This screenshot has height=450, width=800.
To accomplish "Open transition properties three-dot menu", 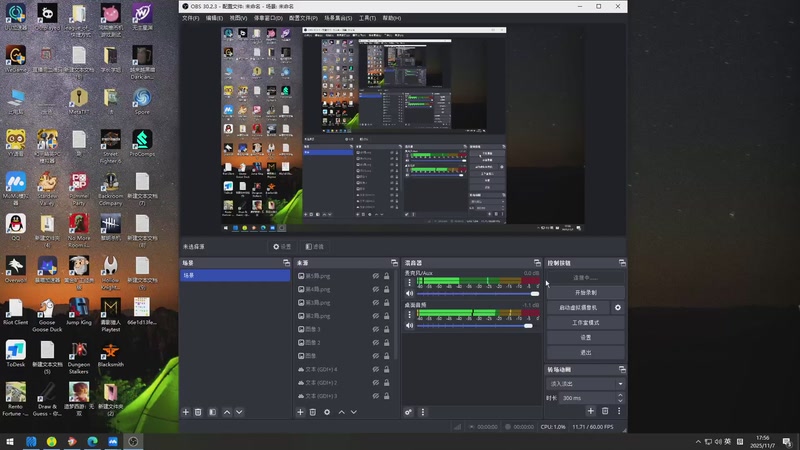I will coord(619,411).
